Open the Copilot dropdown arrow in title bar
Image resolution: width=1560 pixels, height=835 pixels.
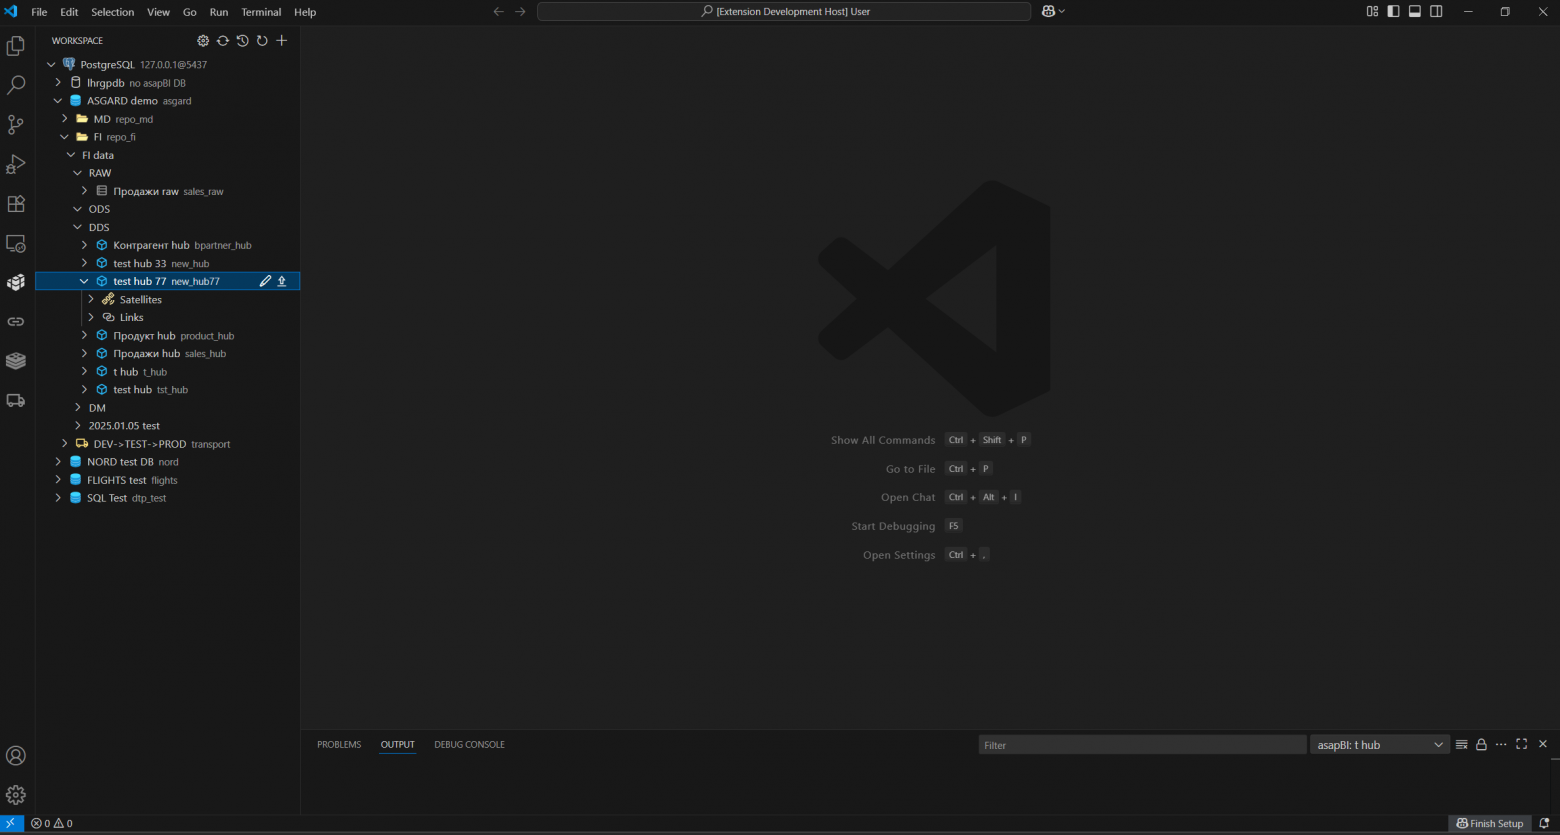[1061, 11]
